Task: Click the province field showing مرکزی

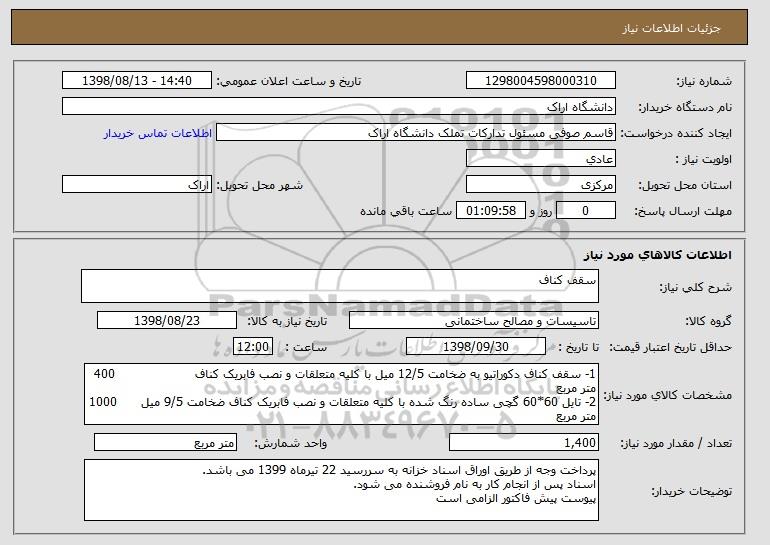Action: (x=541, y=185)
